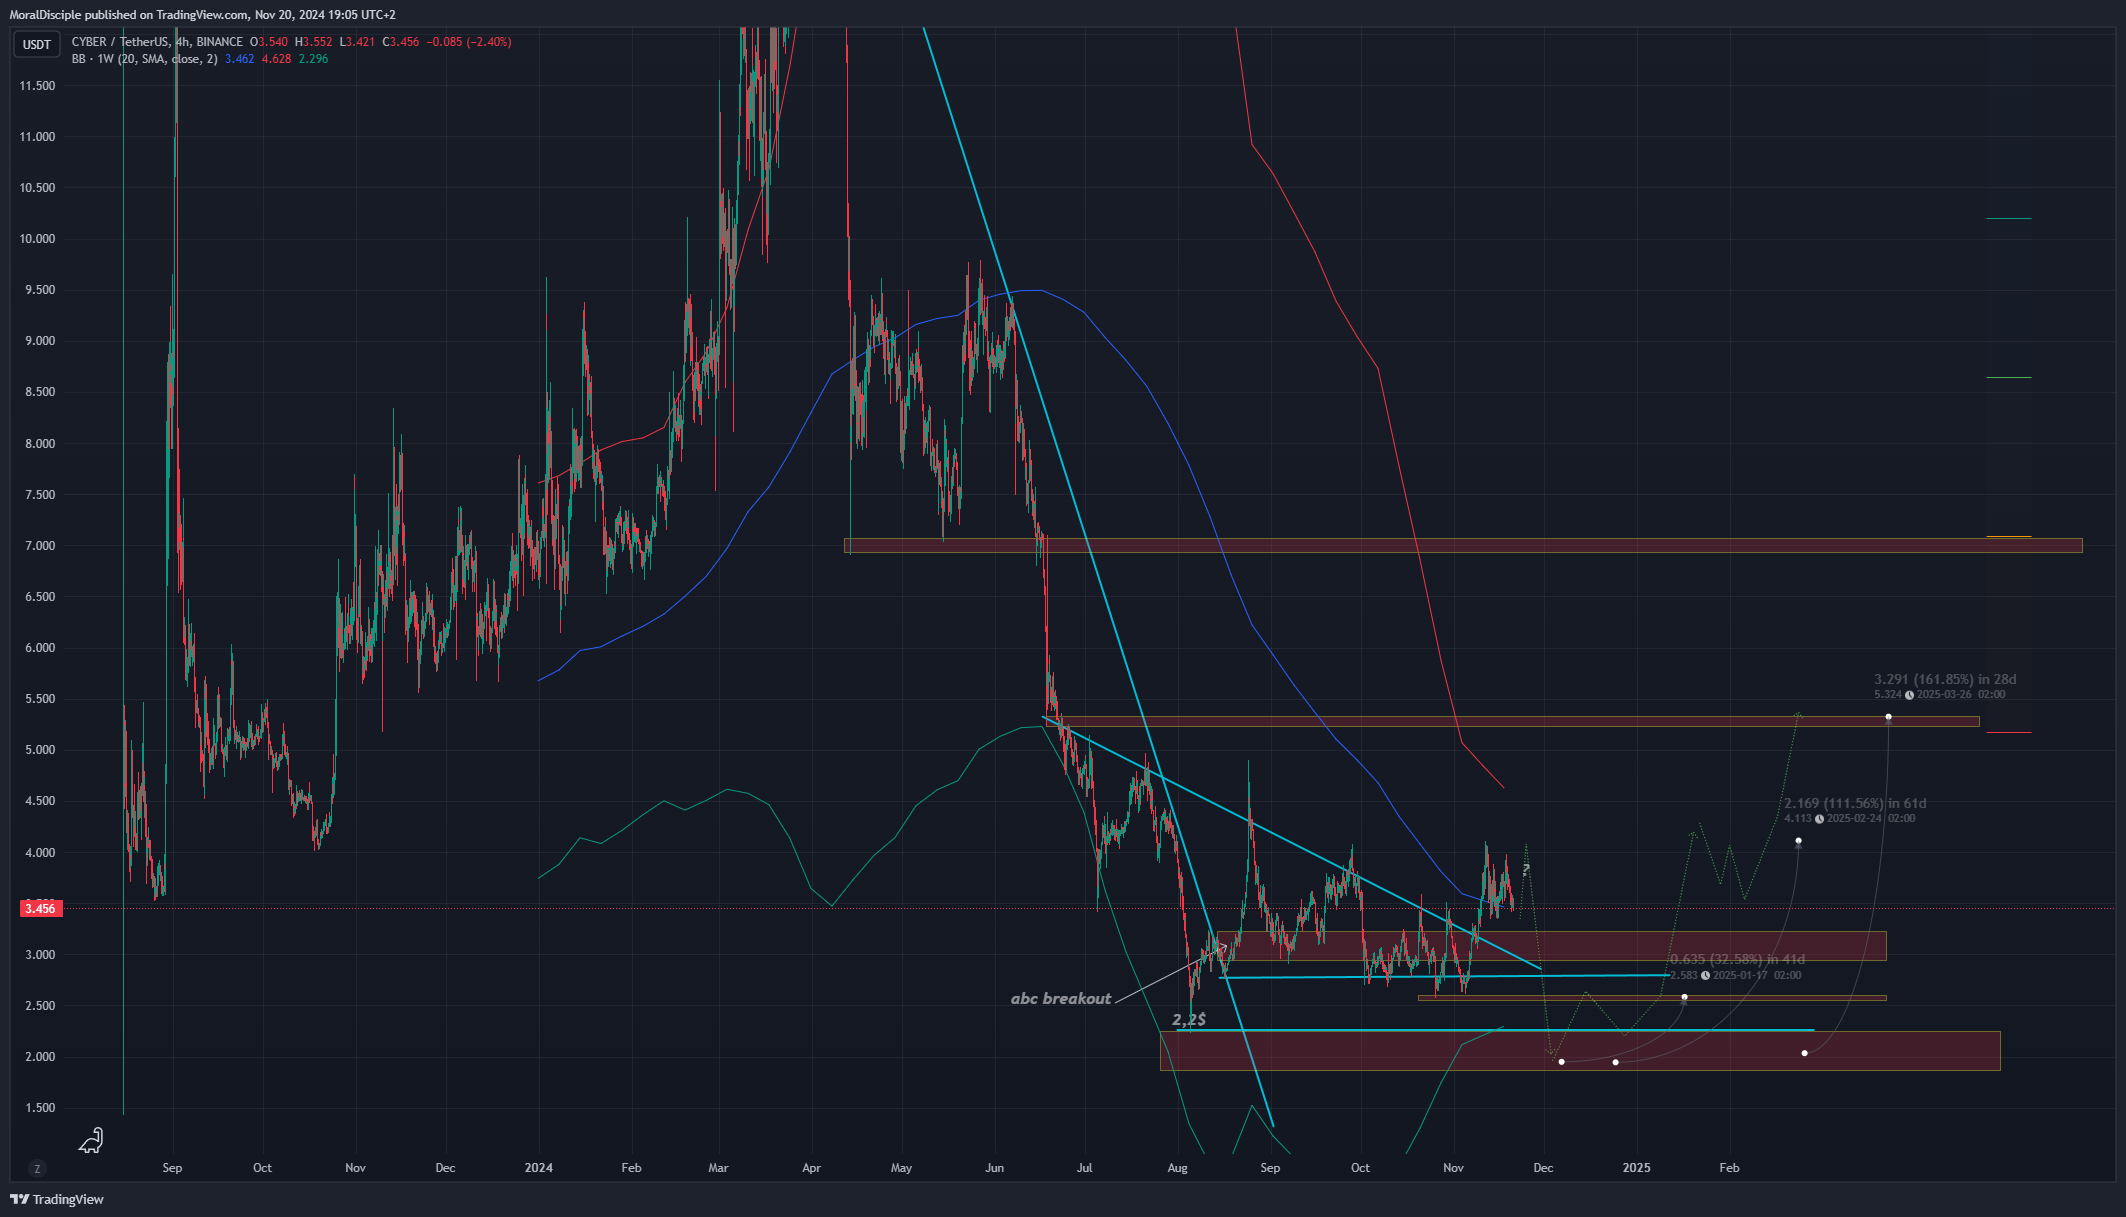This screenshot has height=1217, width=2126.
Task: Open the Z timezone icon at axis corner
Action: (x=38, y=1168)
